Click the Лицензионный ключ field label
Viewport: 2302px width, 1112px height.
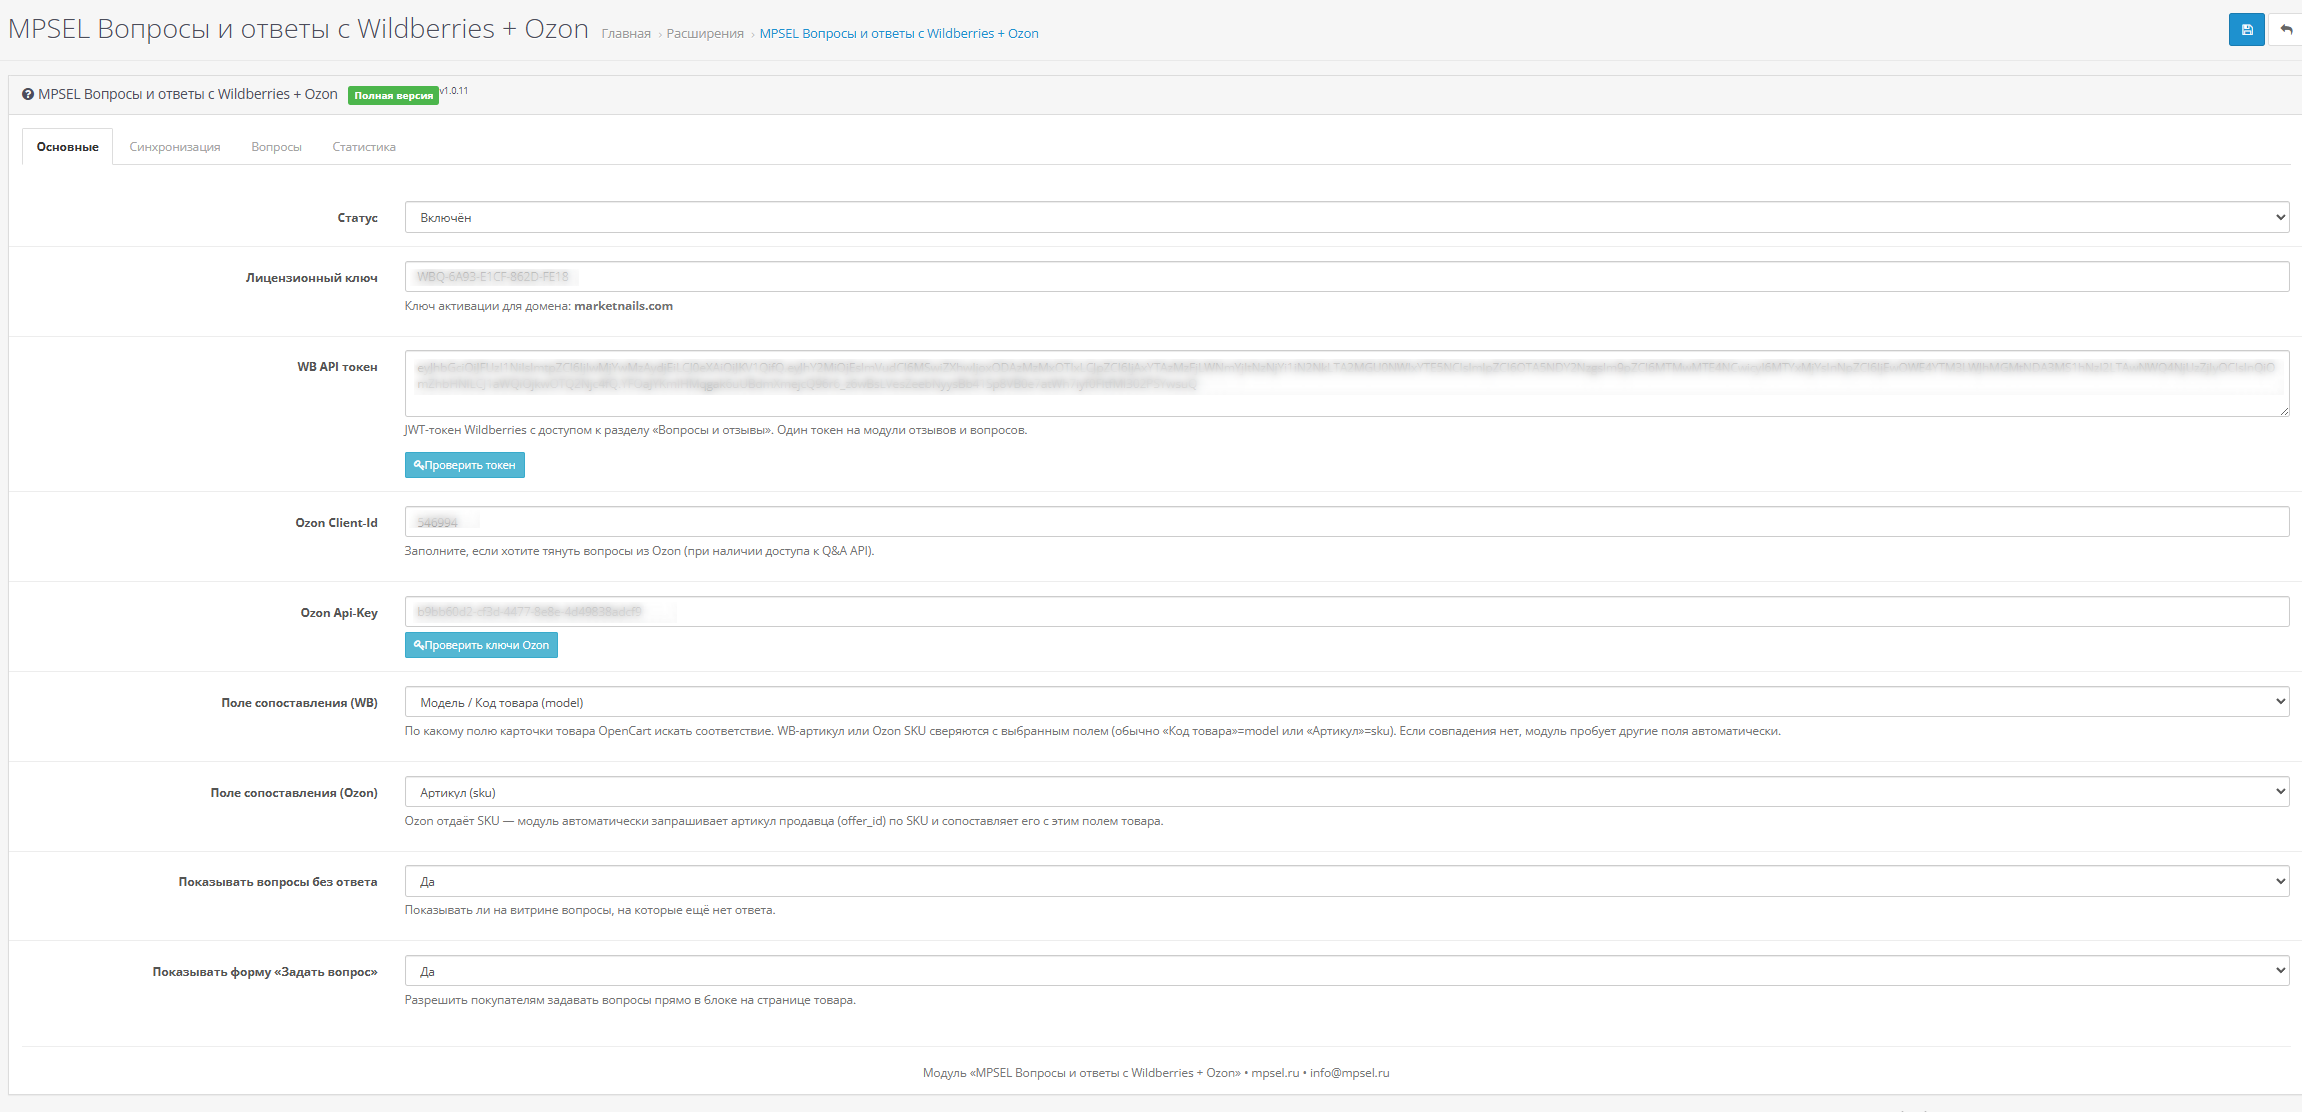point(312,278)
